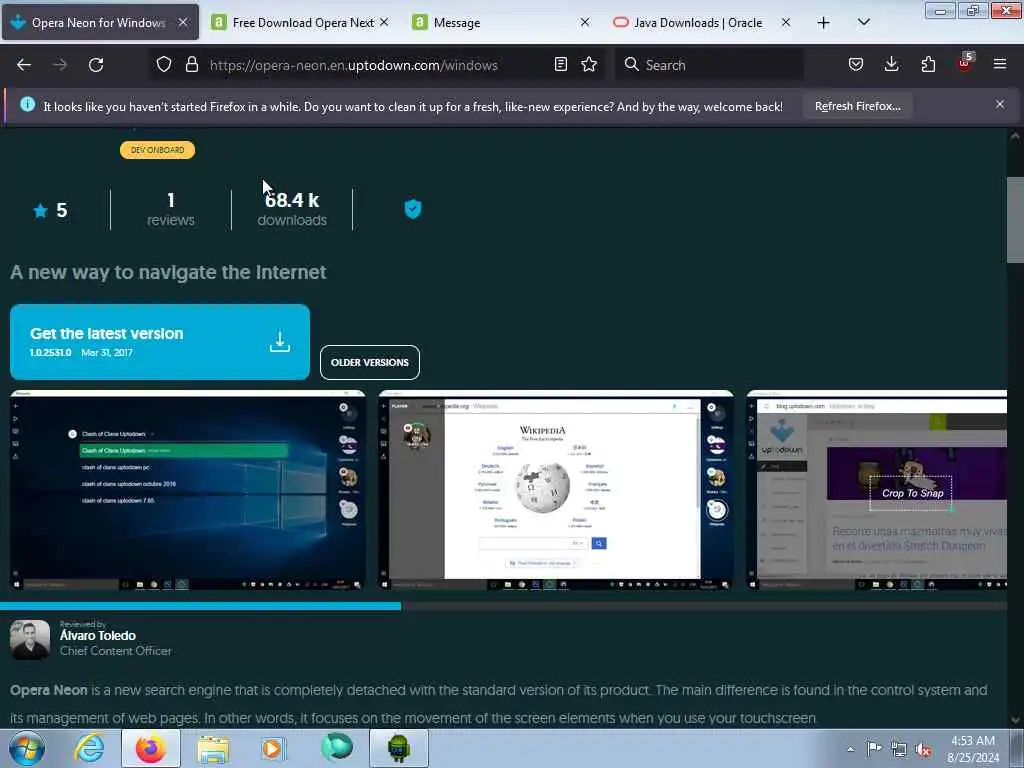The image size is (1024, 768).
Task: Toggle reader view icon in address bar
Action: [560, 65]
